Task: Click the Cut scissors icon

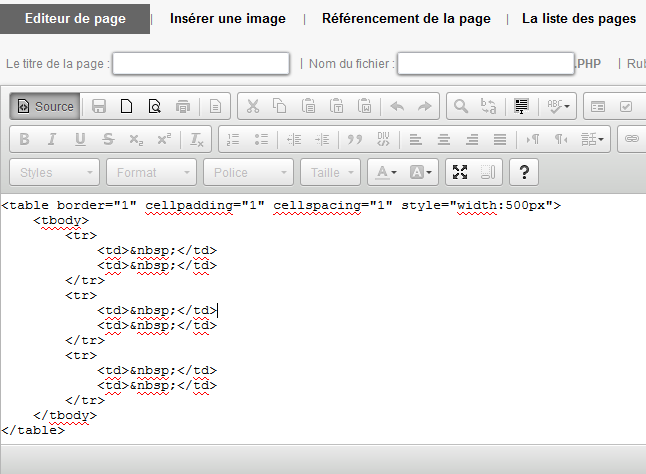Action: pos(252,106)
